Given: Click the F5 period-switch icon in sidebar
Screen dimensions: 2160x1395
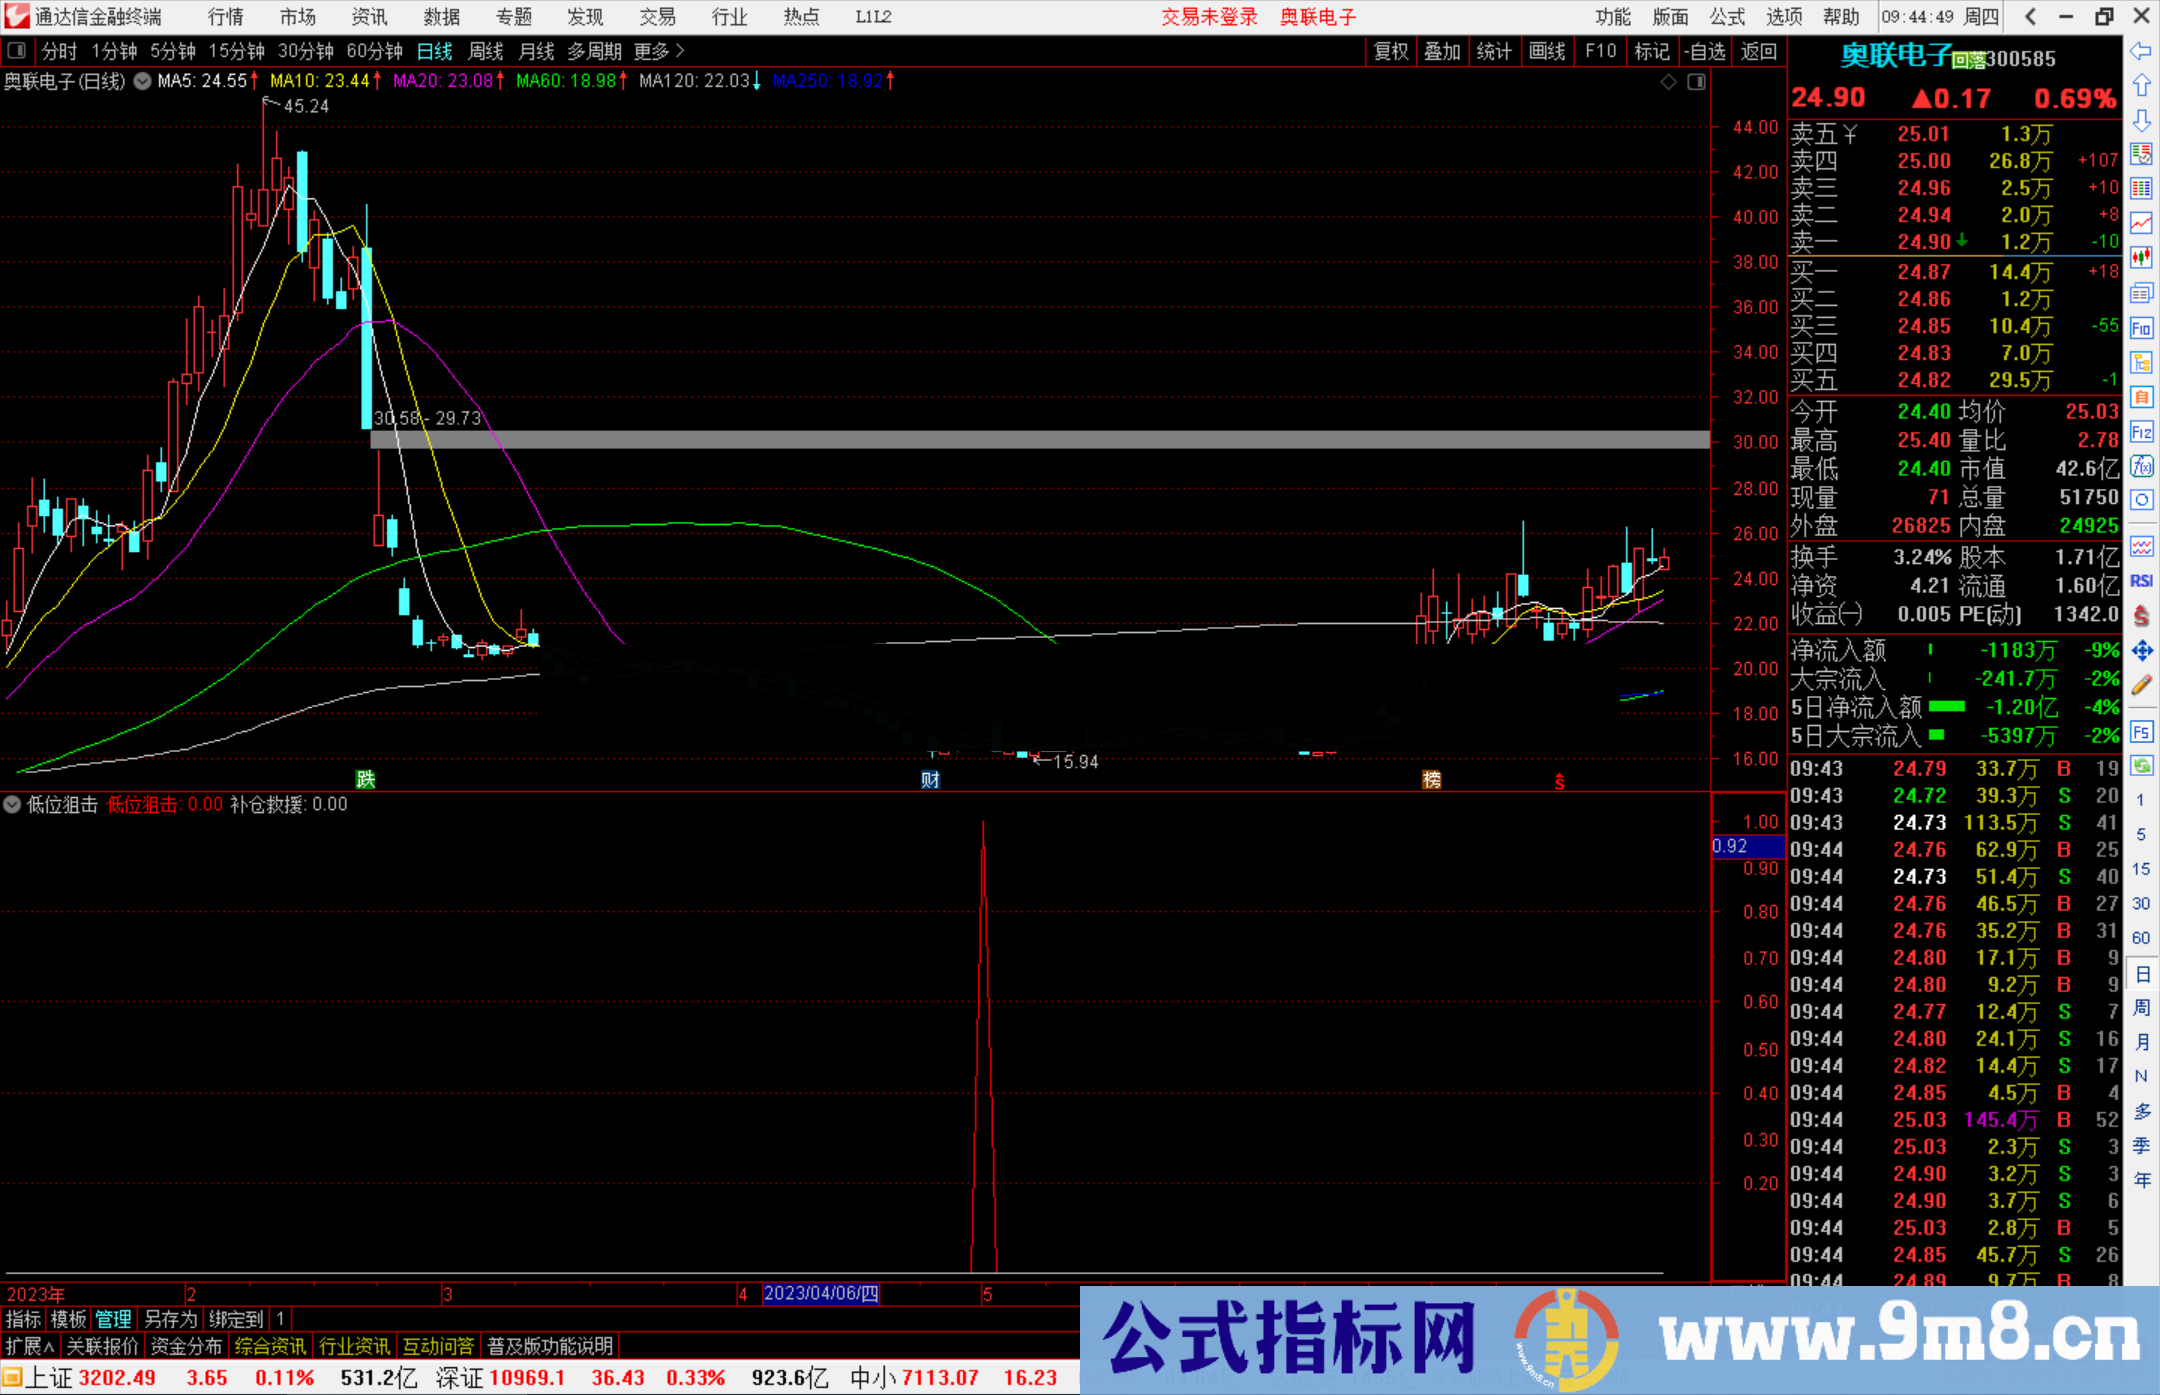Looking at the screenshot, I should (x=2142, y=731).
